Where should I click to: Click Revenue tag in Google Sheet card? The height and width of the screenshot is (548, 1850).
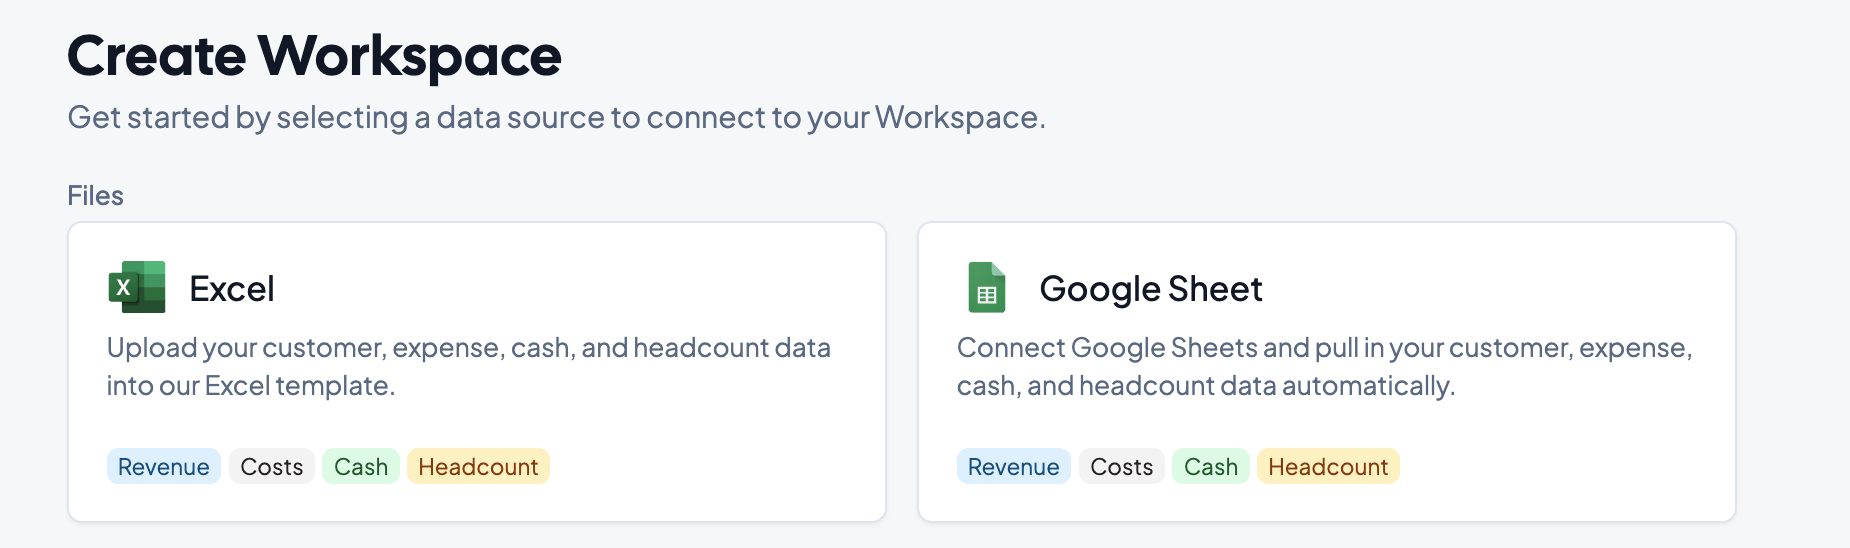[x=1013, y=467]
